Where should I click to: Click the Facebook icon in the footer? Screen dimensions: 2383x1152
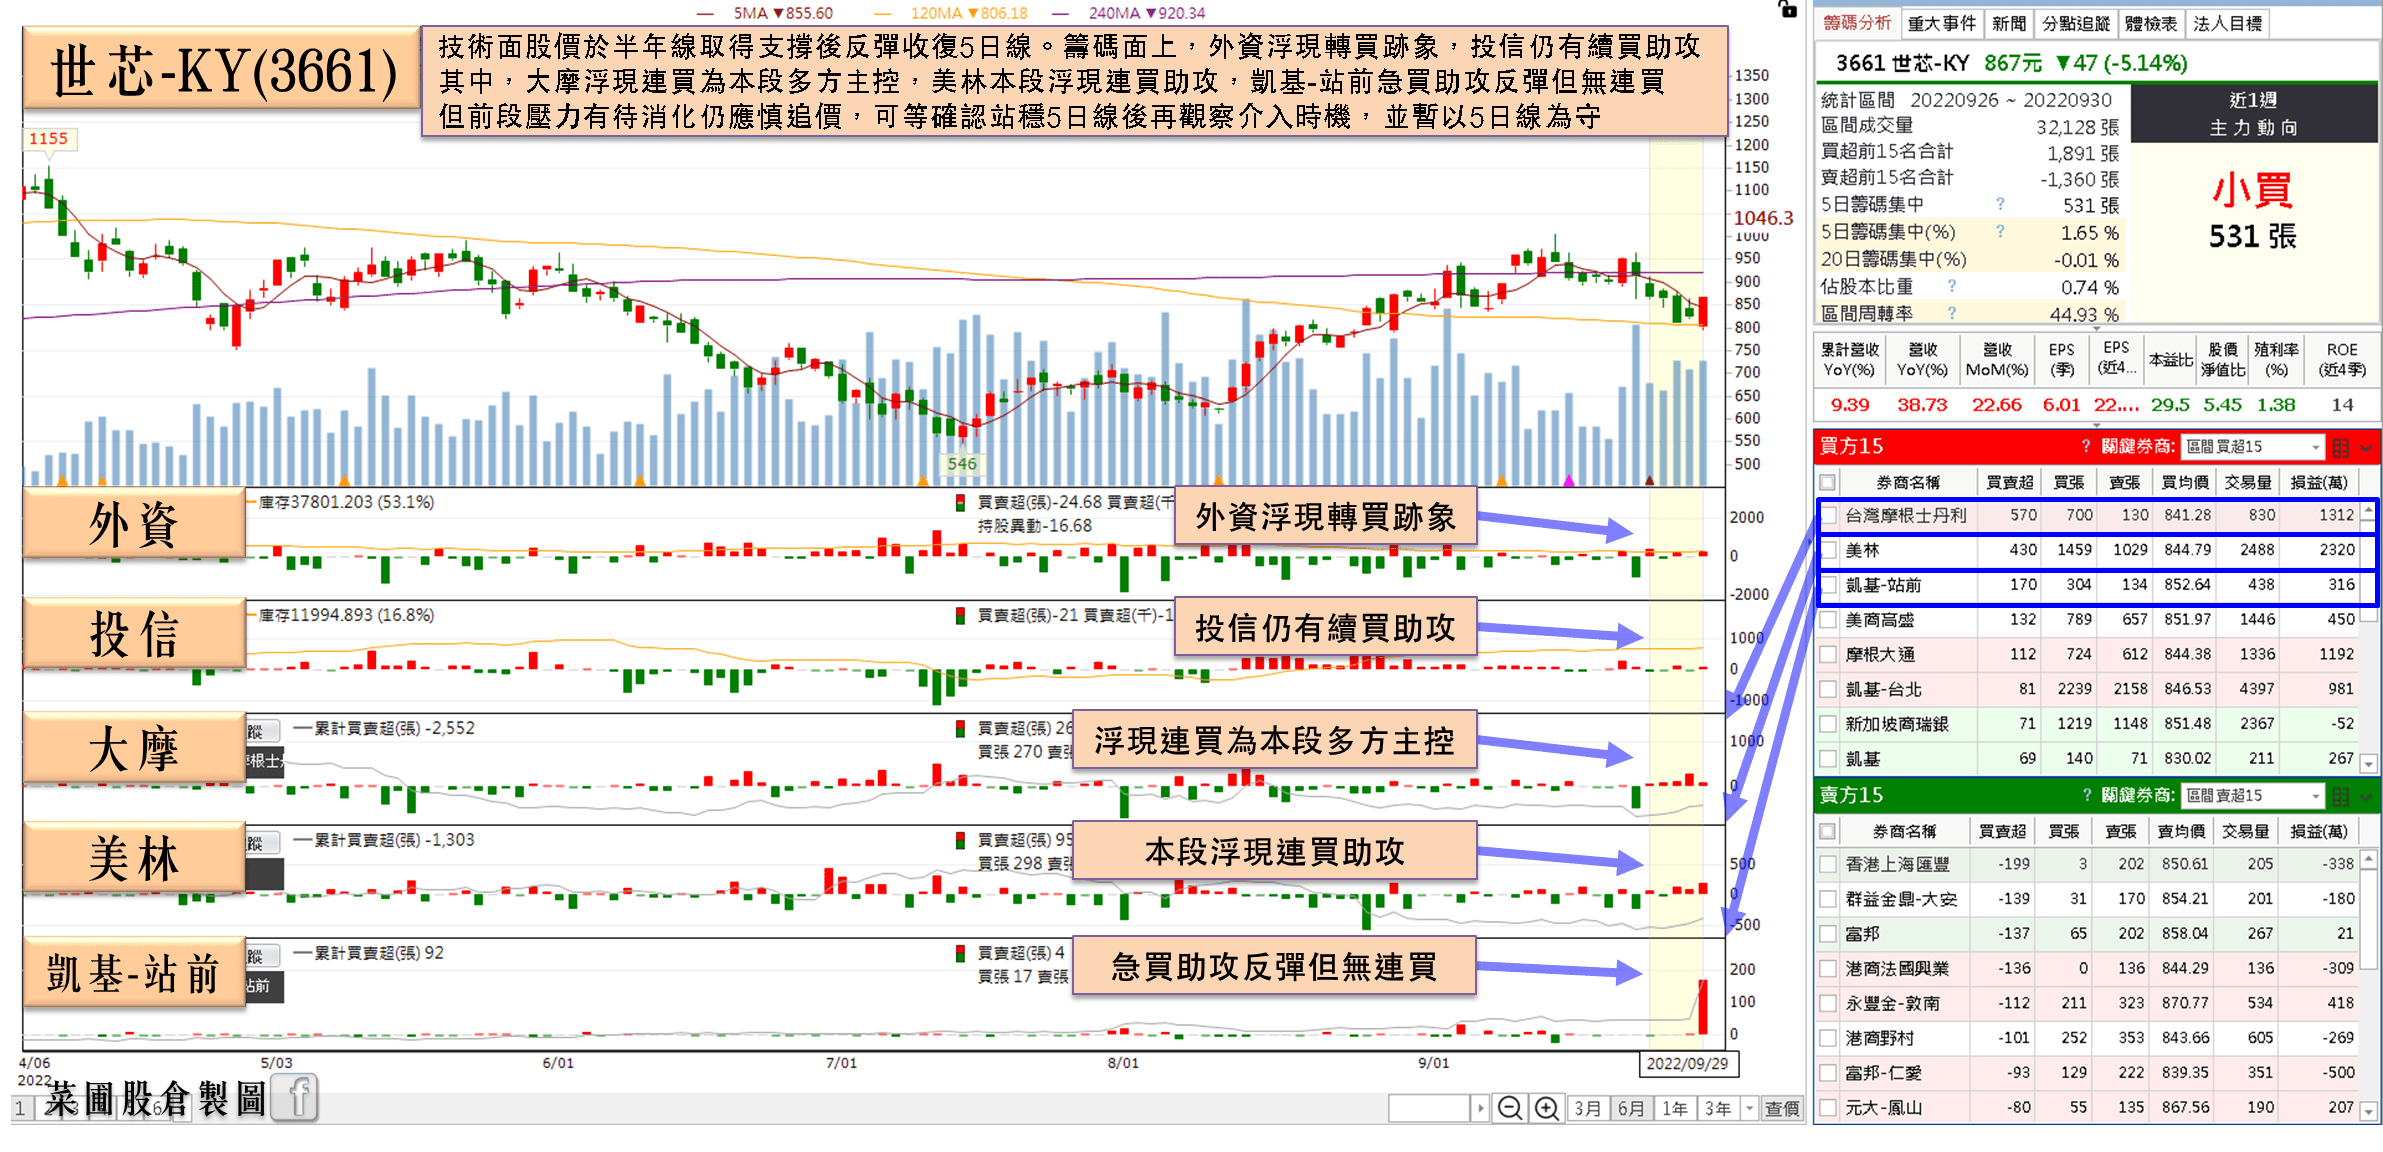294,1097
